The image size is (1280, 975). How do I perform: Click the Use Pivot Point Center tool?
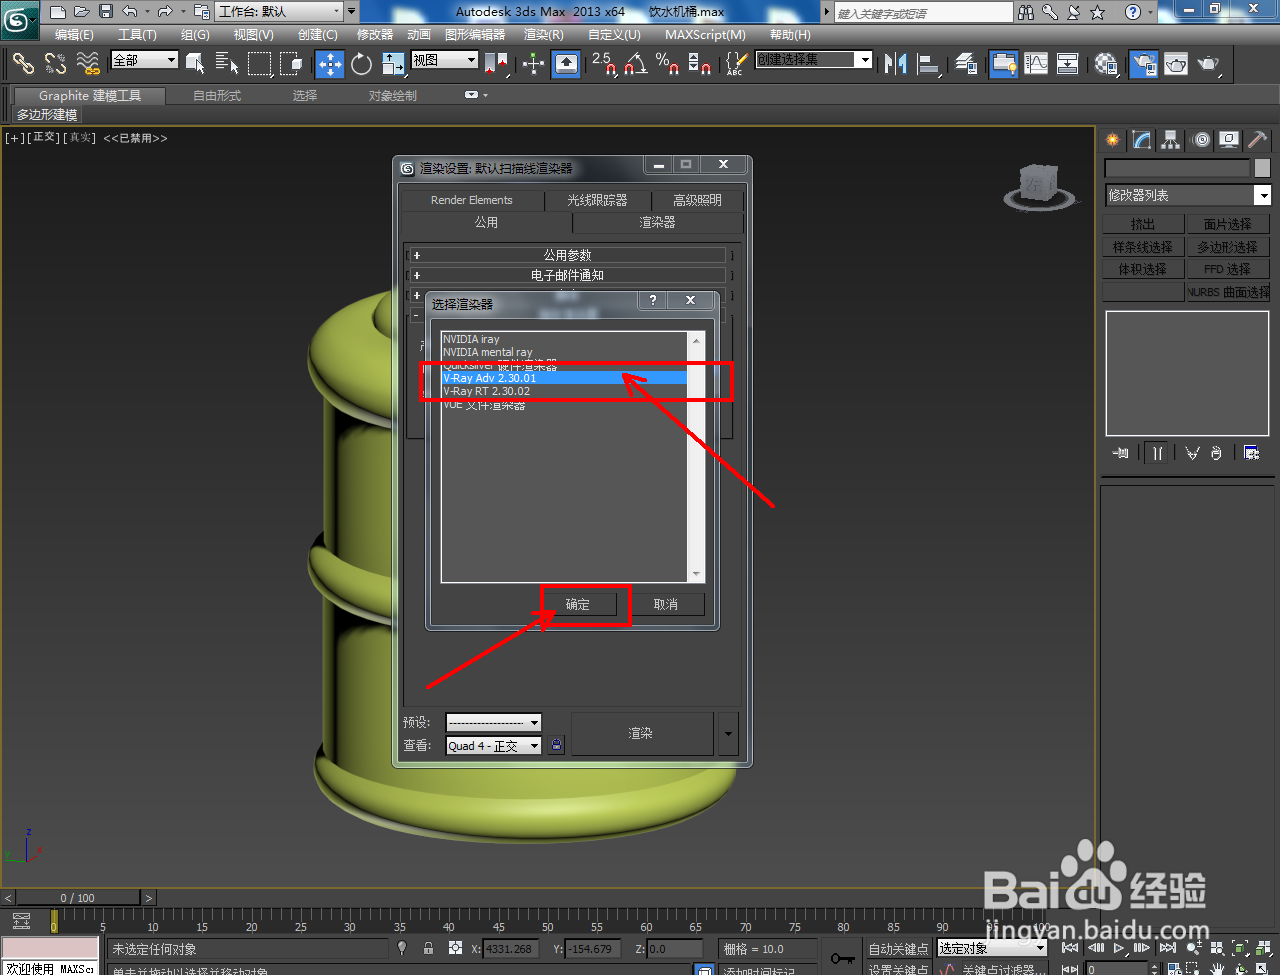point(497,64)
